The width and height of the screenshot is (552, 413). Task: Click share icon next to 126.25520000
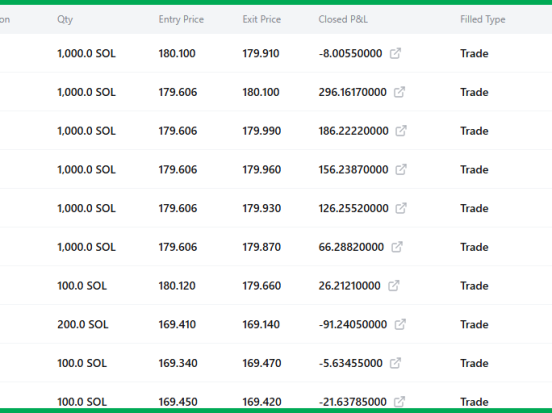(401, 208)
